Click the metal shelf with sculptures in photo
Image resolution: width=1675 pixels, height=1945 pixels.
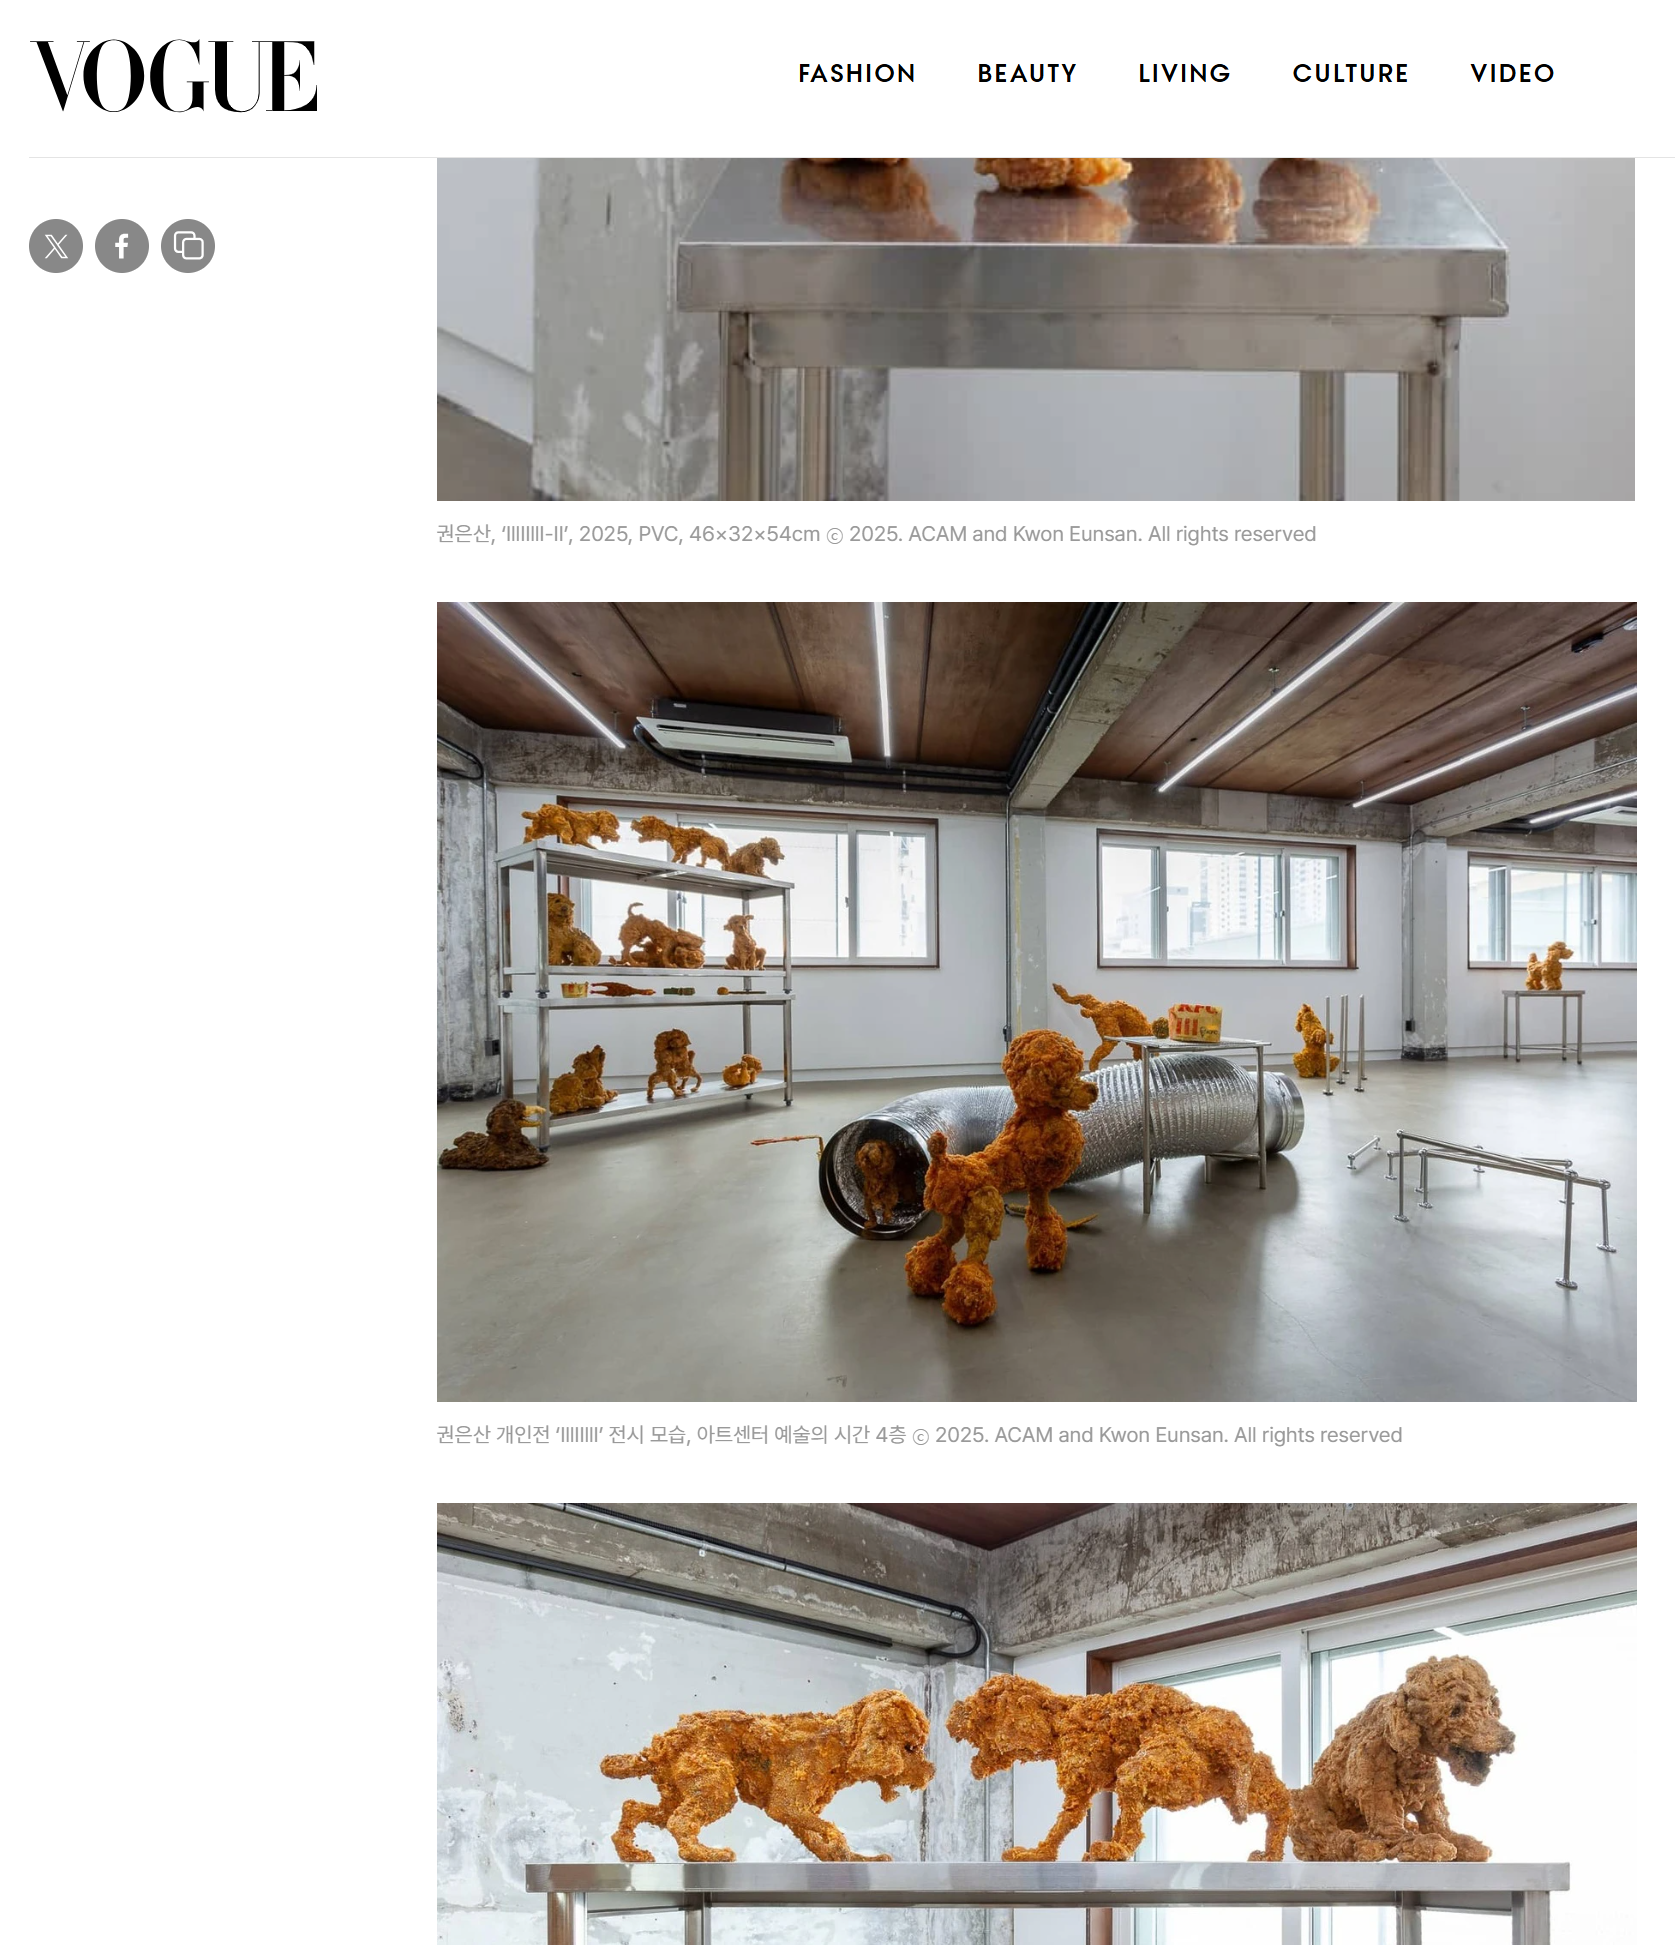point(645,980)
